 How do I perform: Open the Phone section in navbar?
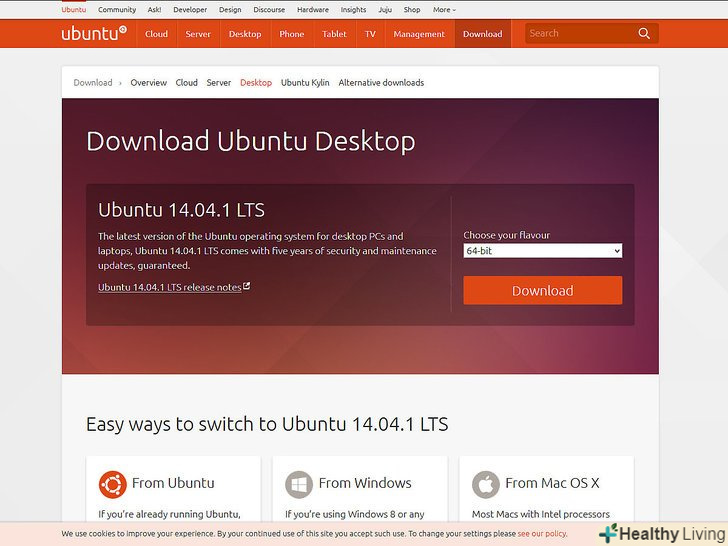[x=292, y=34]
